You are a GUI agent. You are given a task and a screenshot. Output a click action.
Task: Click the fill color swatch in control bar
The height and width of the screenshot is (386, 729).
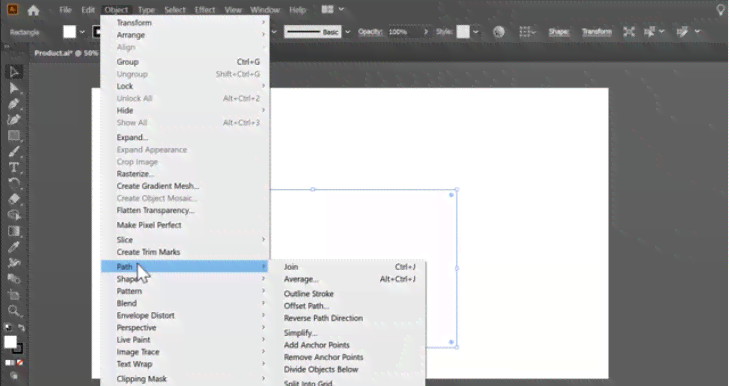(70, 32)
